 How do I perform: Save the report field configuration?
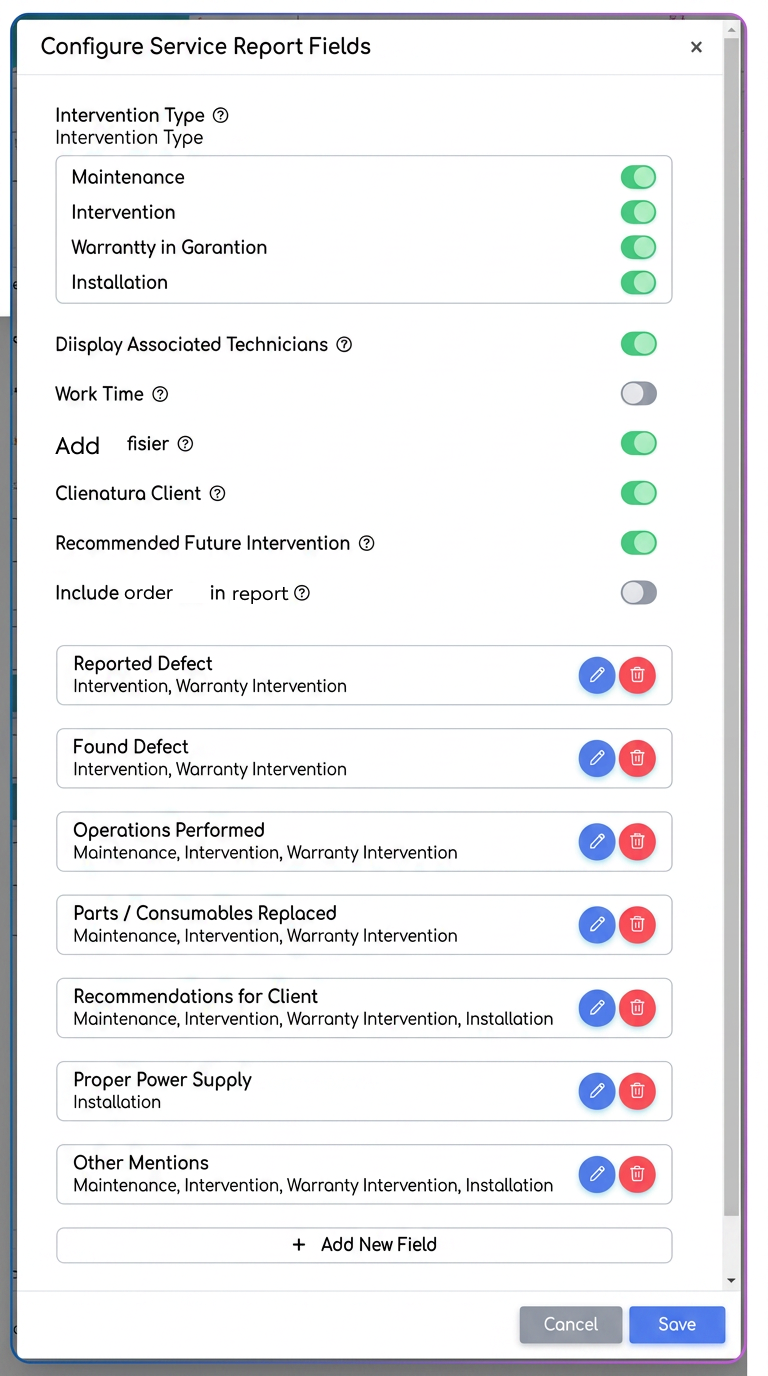coord(677,1324)
